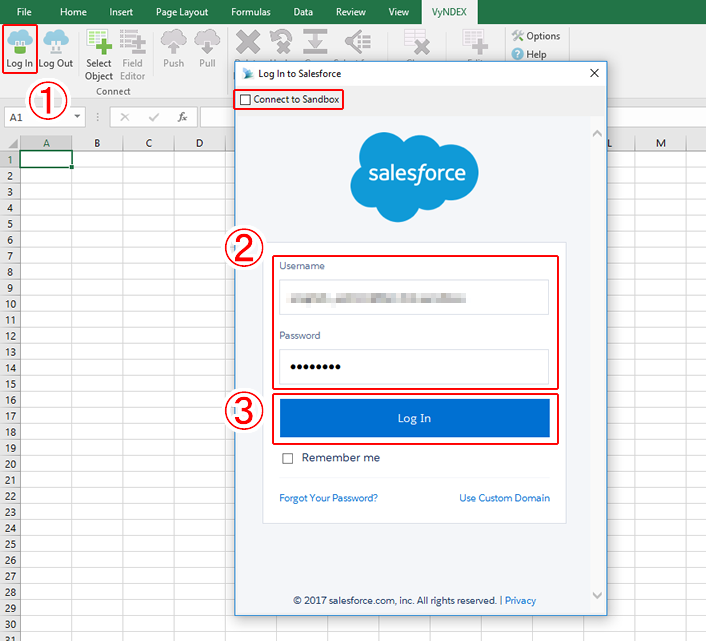Open VyNDEX Options
The image size is (706, 641).
click(x=536, y=36)
